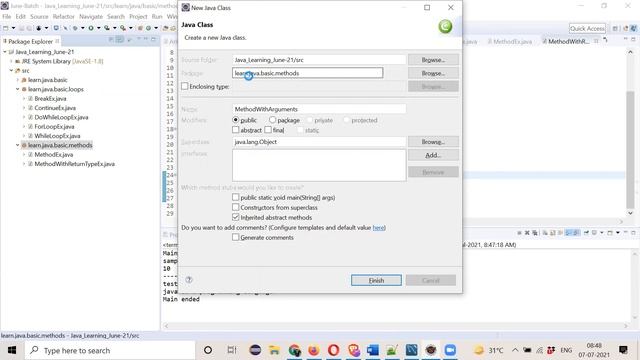640x360 pixels.
Task: Expand the MethodEx.java tree node
Action: pos(24,155)
